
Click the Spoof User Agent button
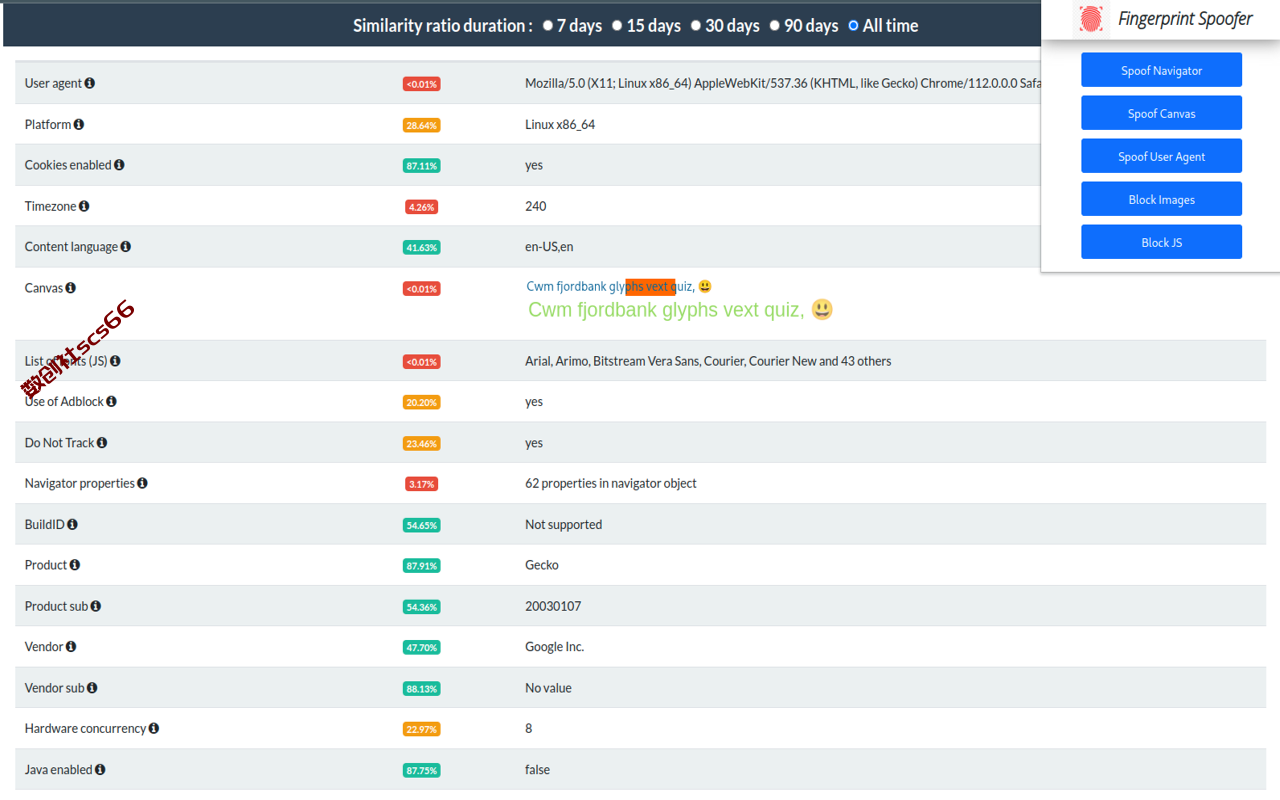(x=1161, y=156)
